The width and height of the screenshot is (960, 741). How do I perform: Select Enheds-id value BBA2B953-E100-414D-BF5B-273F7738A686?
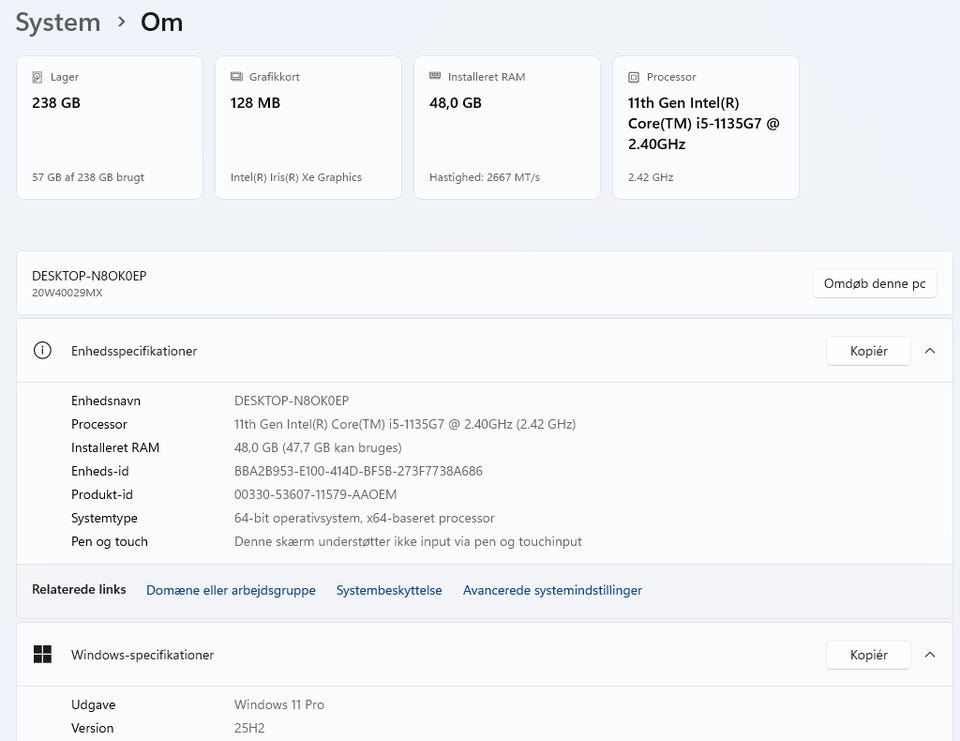(x=358, y=471)
